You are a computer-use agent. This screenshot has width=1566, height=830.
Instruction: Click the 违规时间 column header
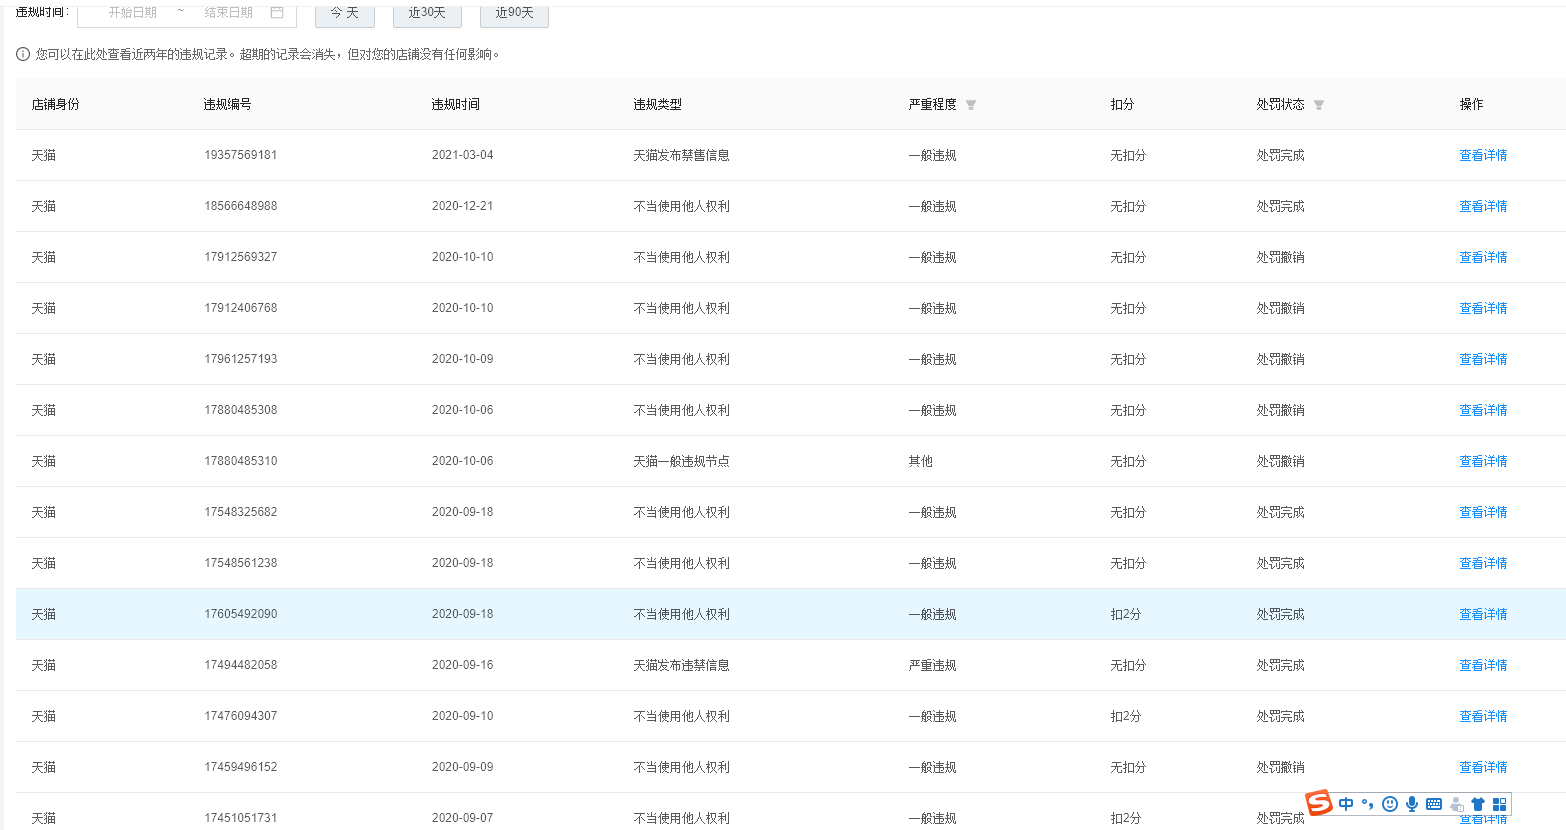455,104
